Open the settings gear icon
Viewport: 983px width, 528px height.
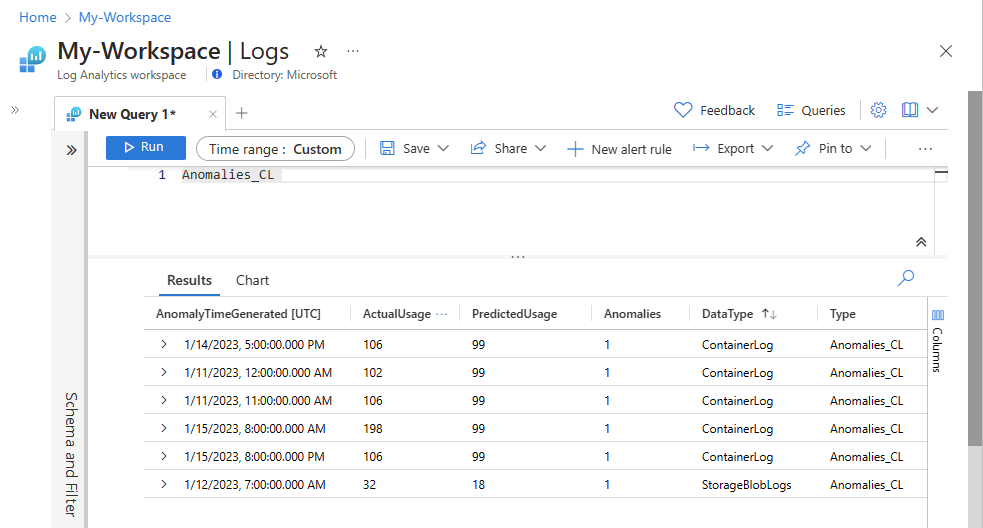879,110
